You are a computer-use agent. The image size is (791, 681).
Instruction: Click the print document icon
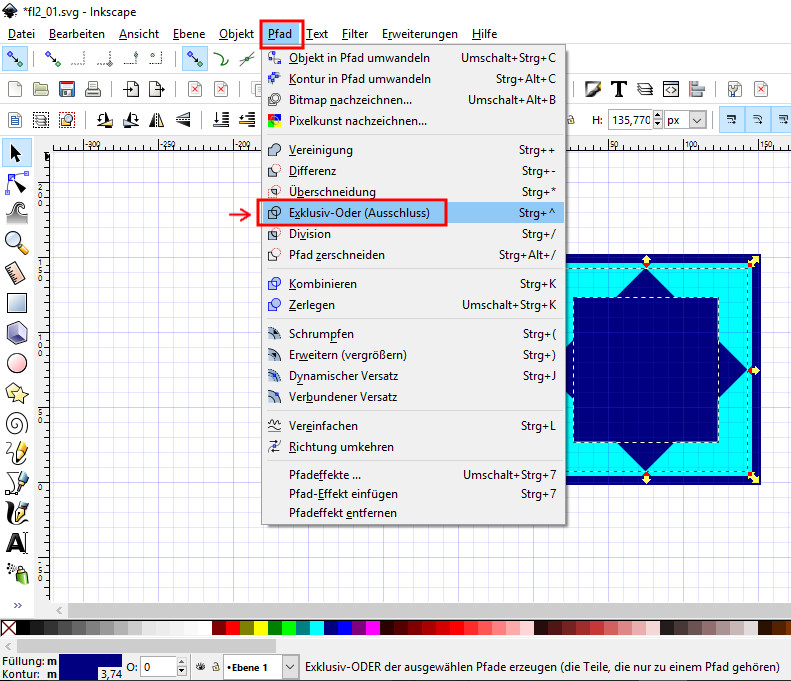tap(92, 89)
